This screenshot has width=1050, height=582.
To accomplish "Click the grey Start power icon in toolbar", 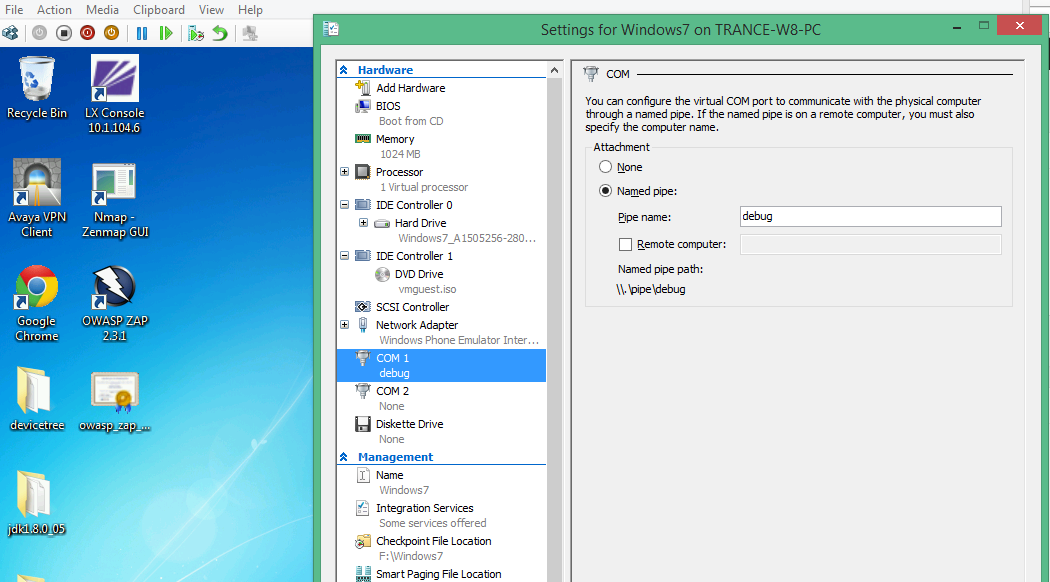I will tap(40, 33).
